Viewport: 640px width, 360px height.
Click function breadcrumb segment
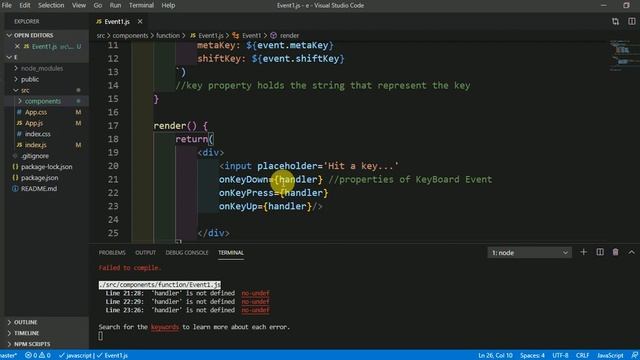click(168, 36)
